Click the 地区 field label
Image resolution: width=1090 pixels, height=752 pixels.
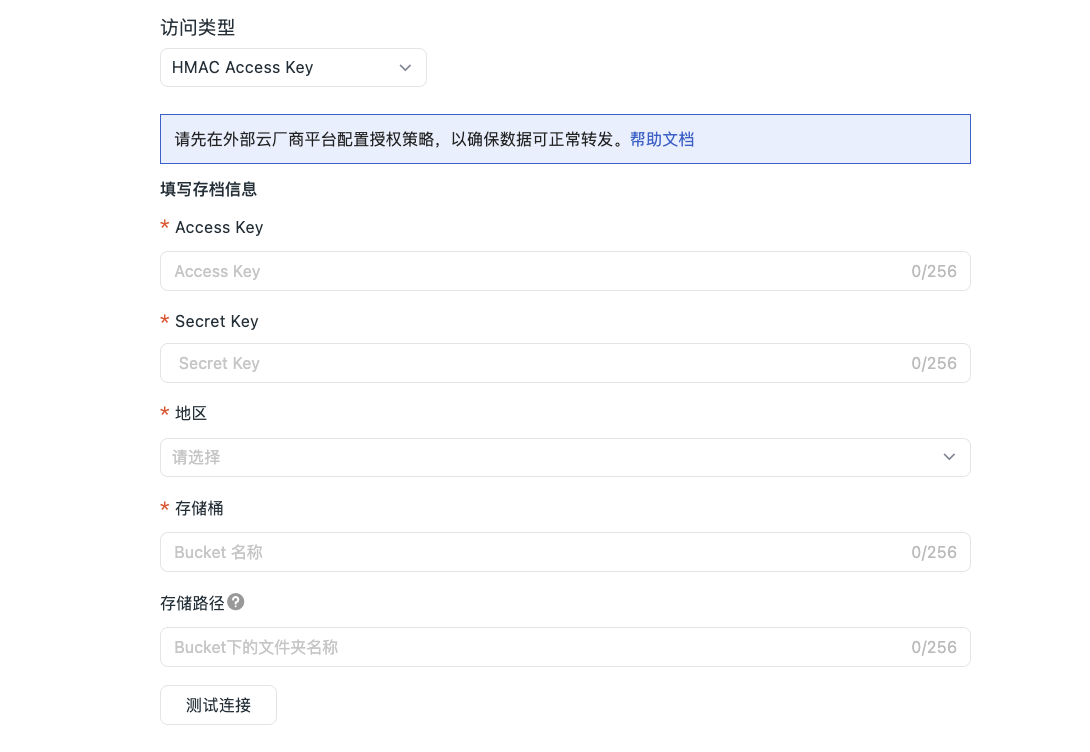191,413
